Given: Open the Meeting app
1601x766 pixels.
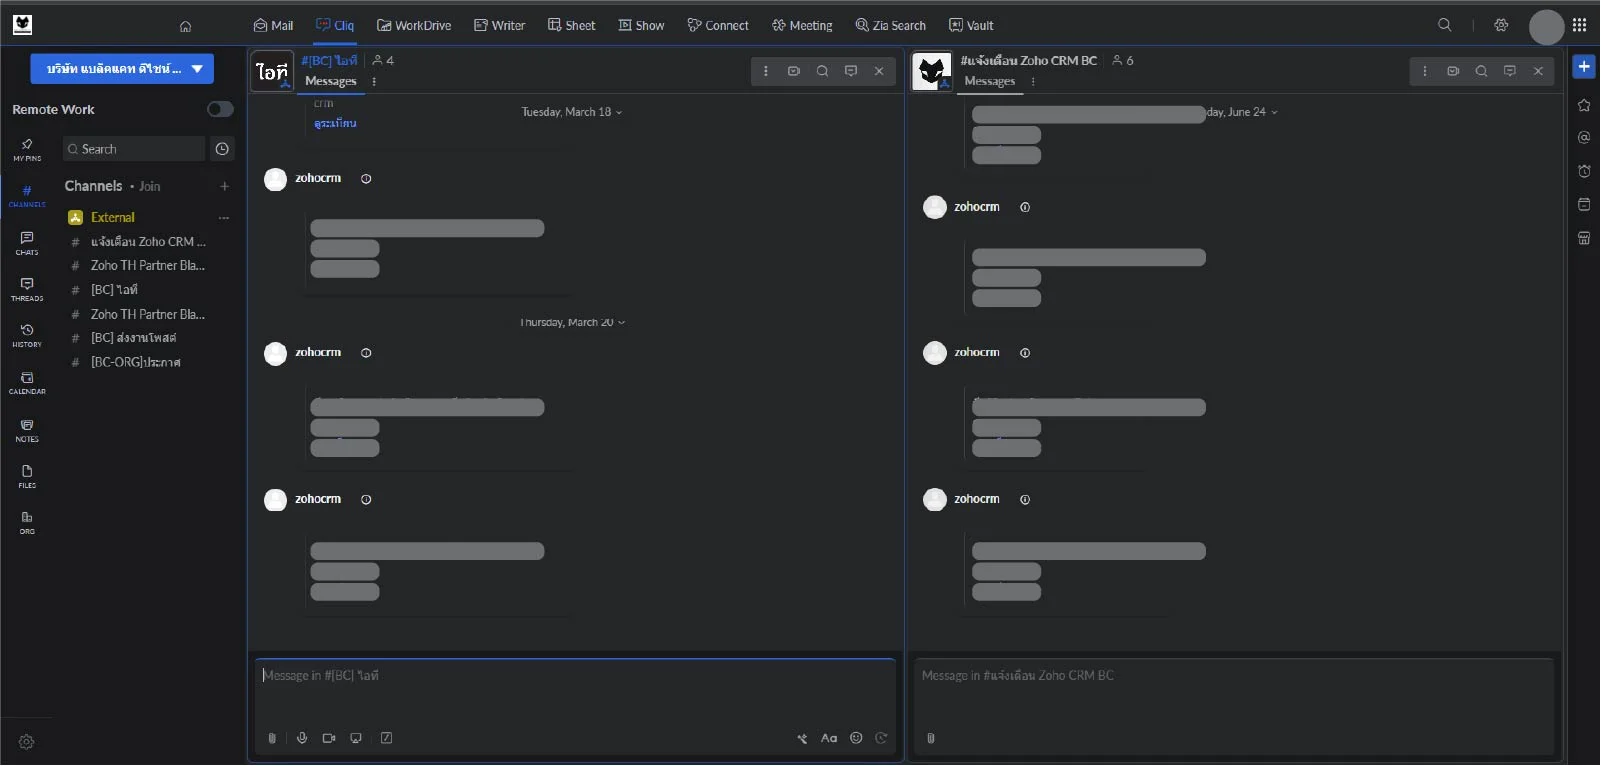Looking at the screenshot, I should tap(802, 25).
